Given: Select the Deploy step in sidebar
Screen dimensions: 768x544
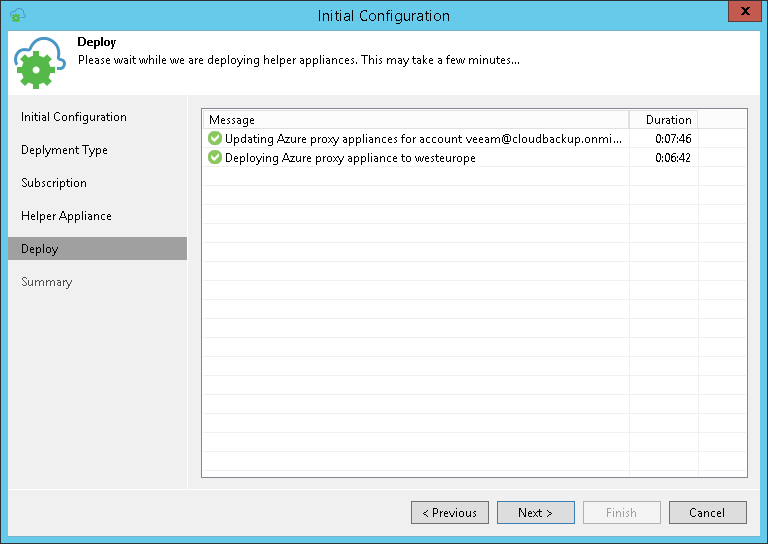Looking at the screenshot, I should pos(40,249).
